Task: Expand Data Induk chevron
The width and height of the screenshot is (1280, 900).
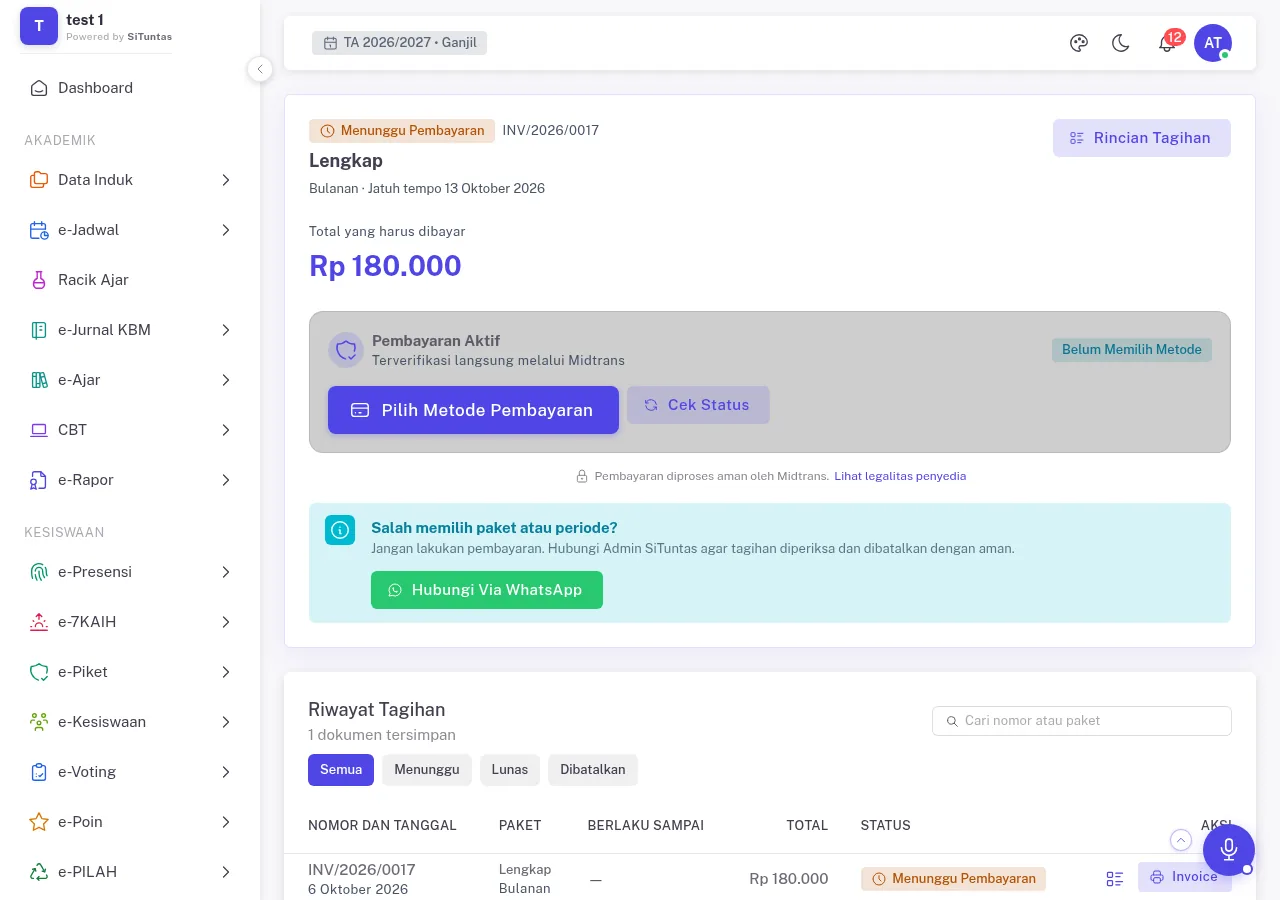Action: (226, 180)
